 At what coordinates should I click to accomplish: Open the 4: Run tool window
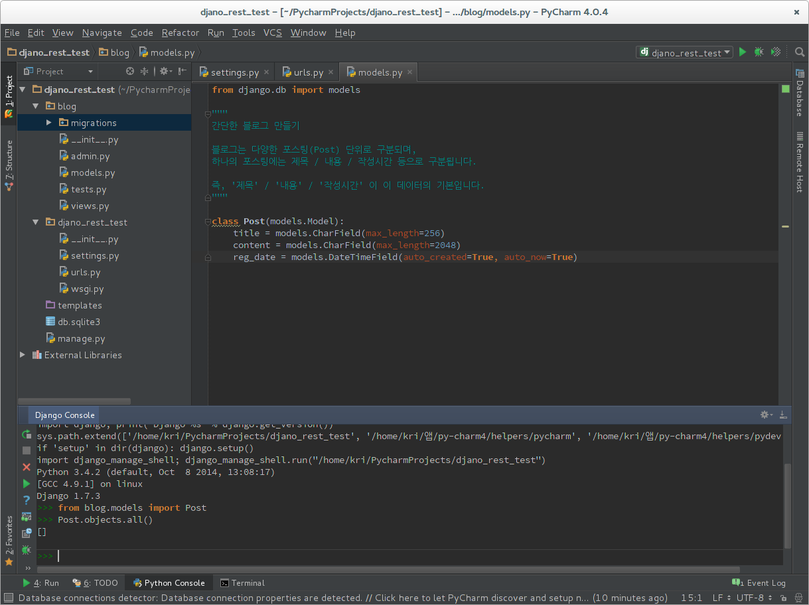pyautogui.click(x=40, y=583)
